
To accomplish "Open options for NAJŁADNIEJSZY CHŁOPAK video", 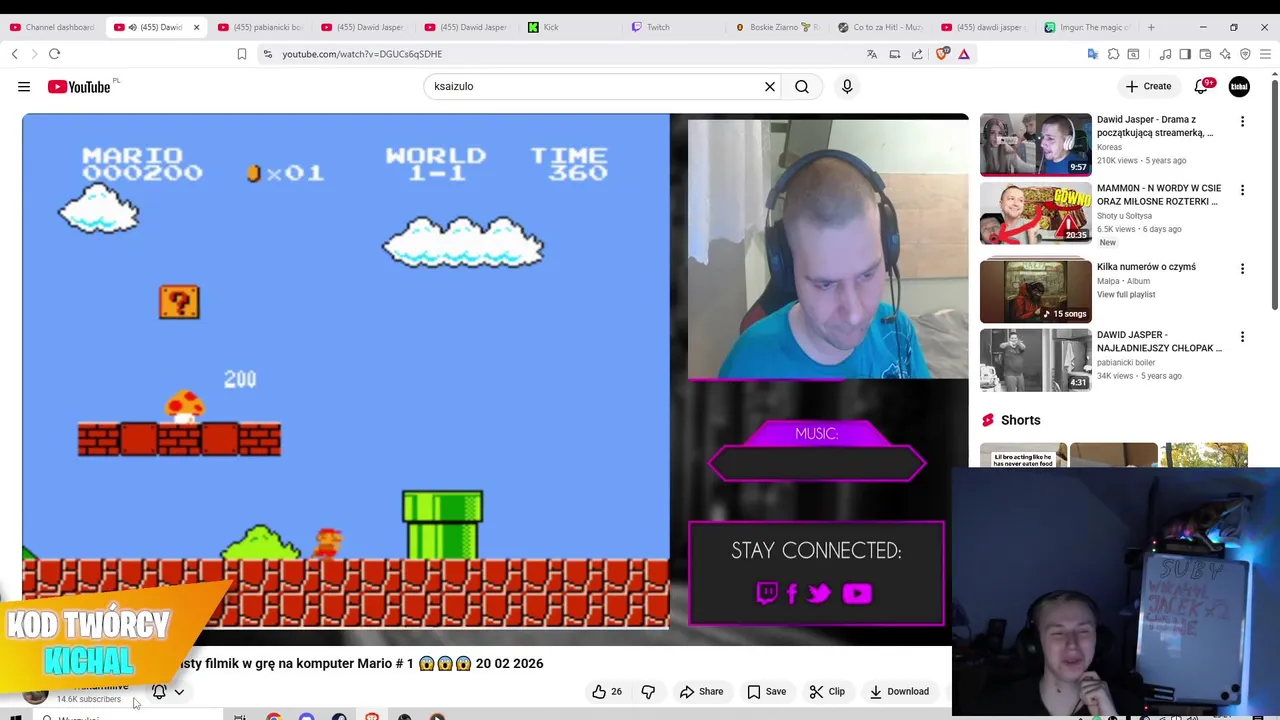I will pyautogui.click(x=1242, y=337).
